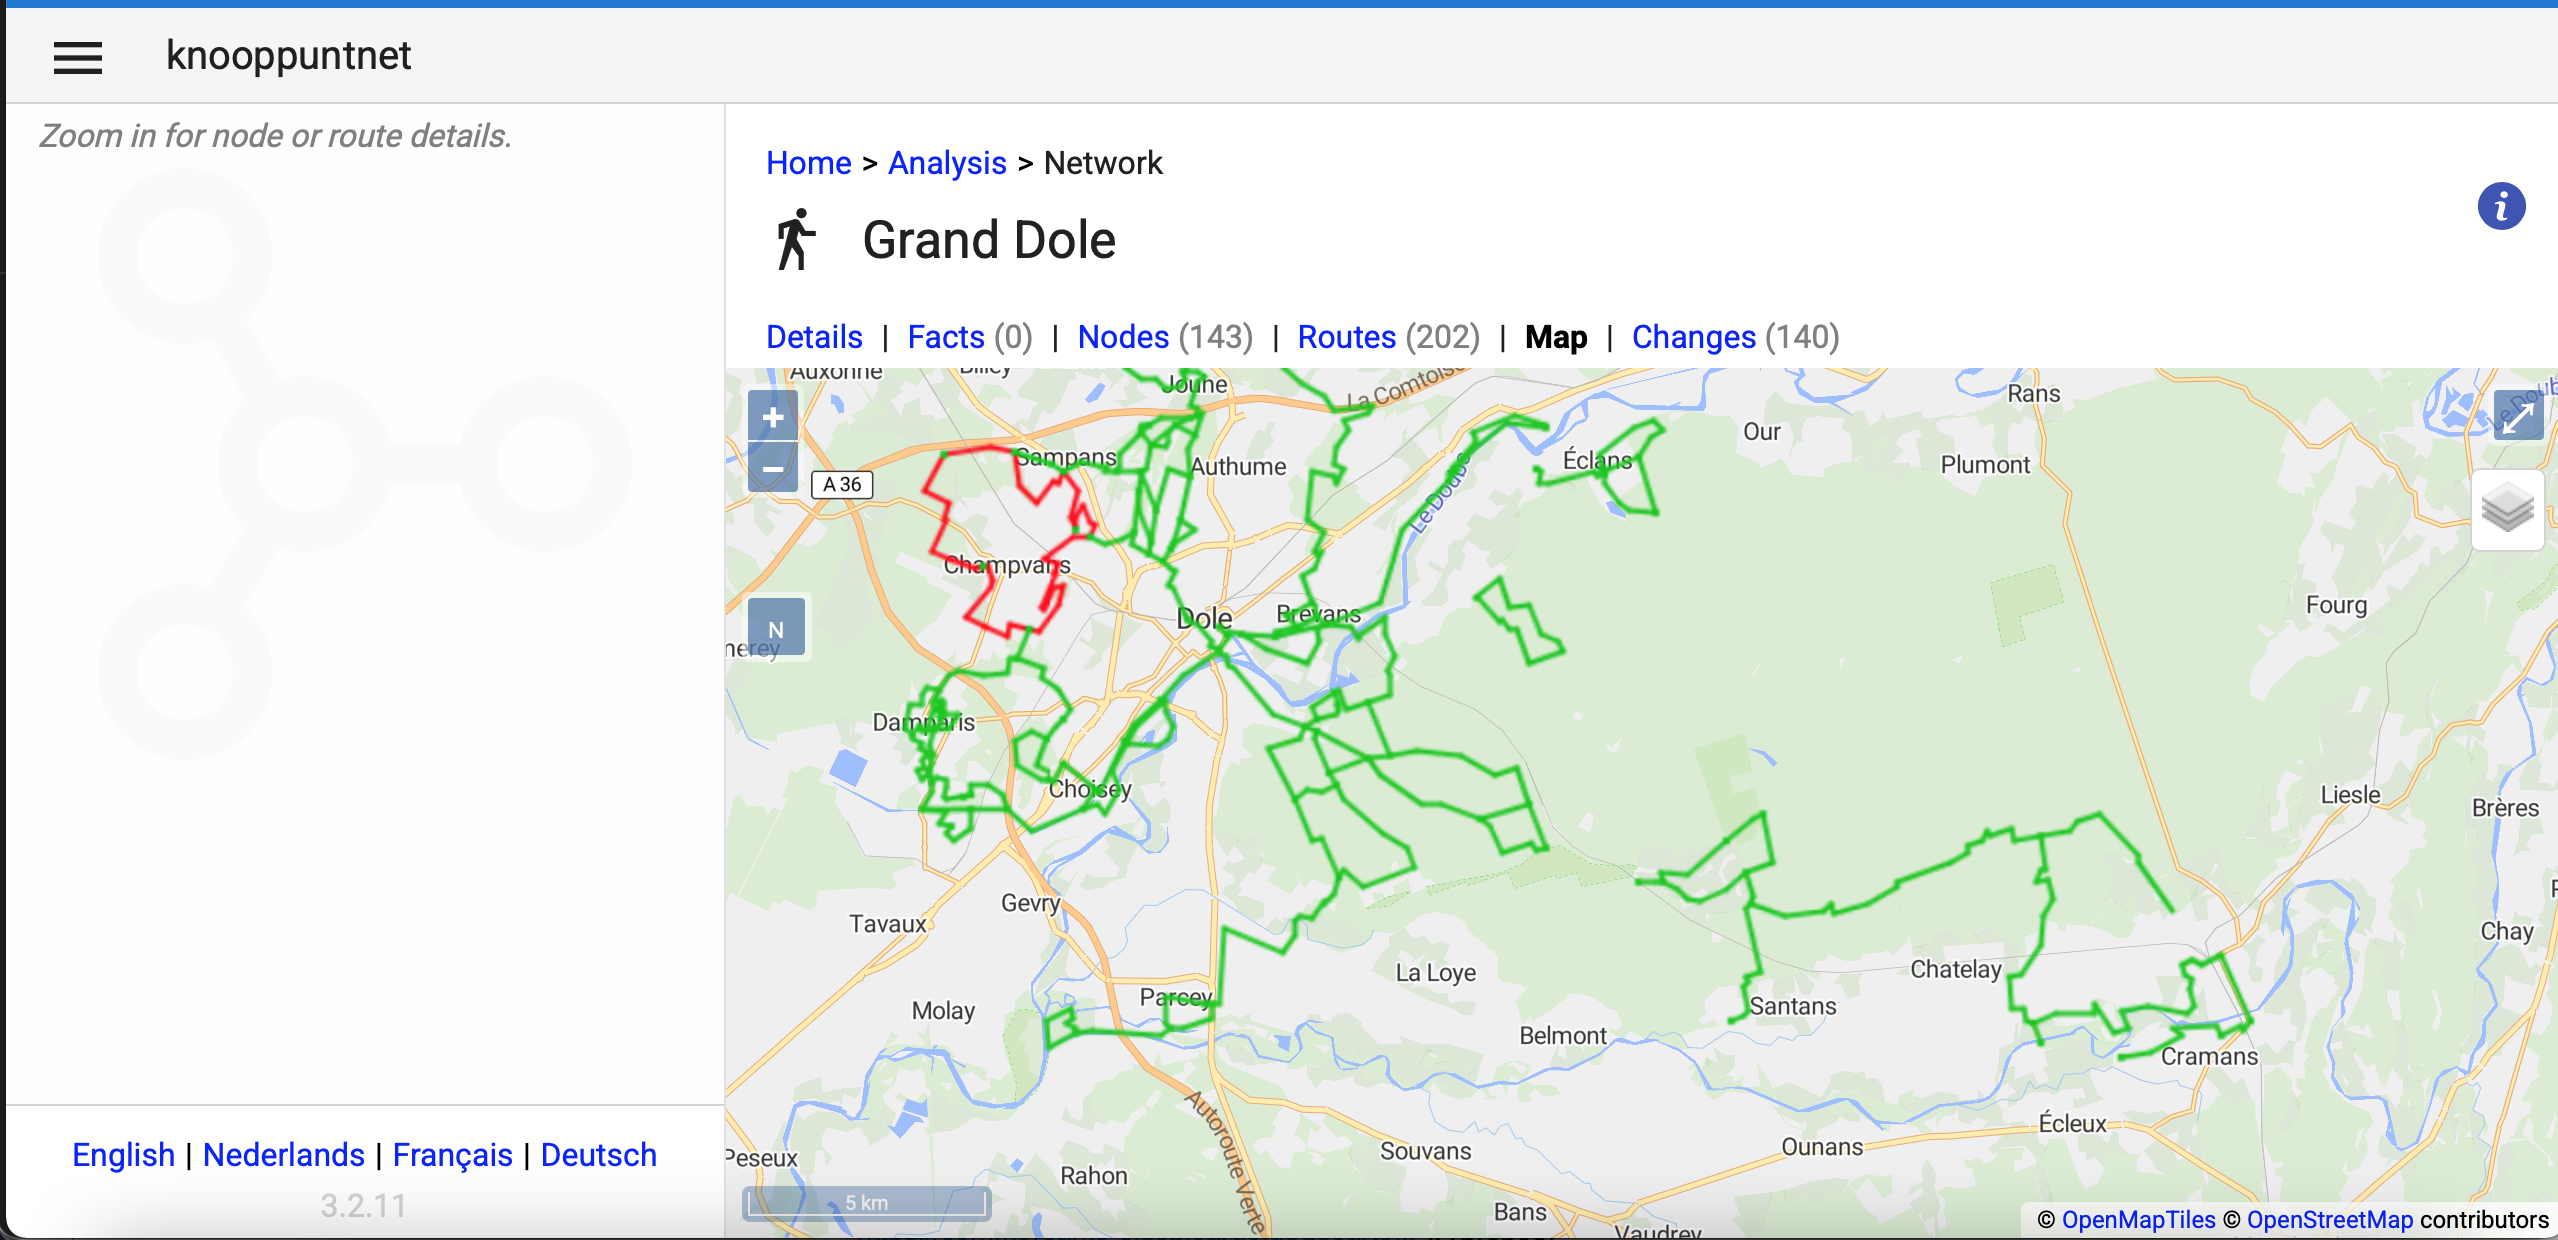Switch language to Nederlands

283,1155
